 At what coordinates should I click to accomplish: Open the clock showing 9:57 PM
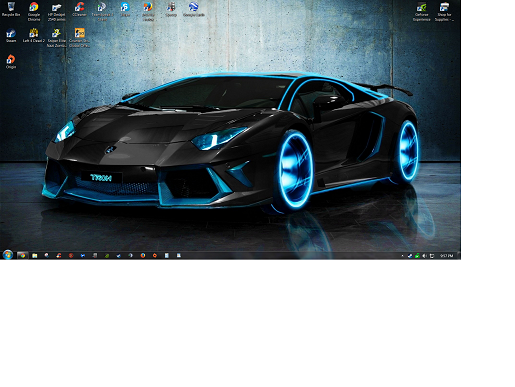(446, 256)
